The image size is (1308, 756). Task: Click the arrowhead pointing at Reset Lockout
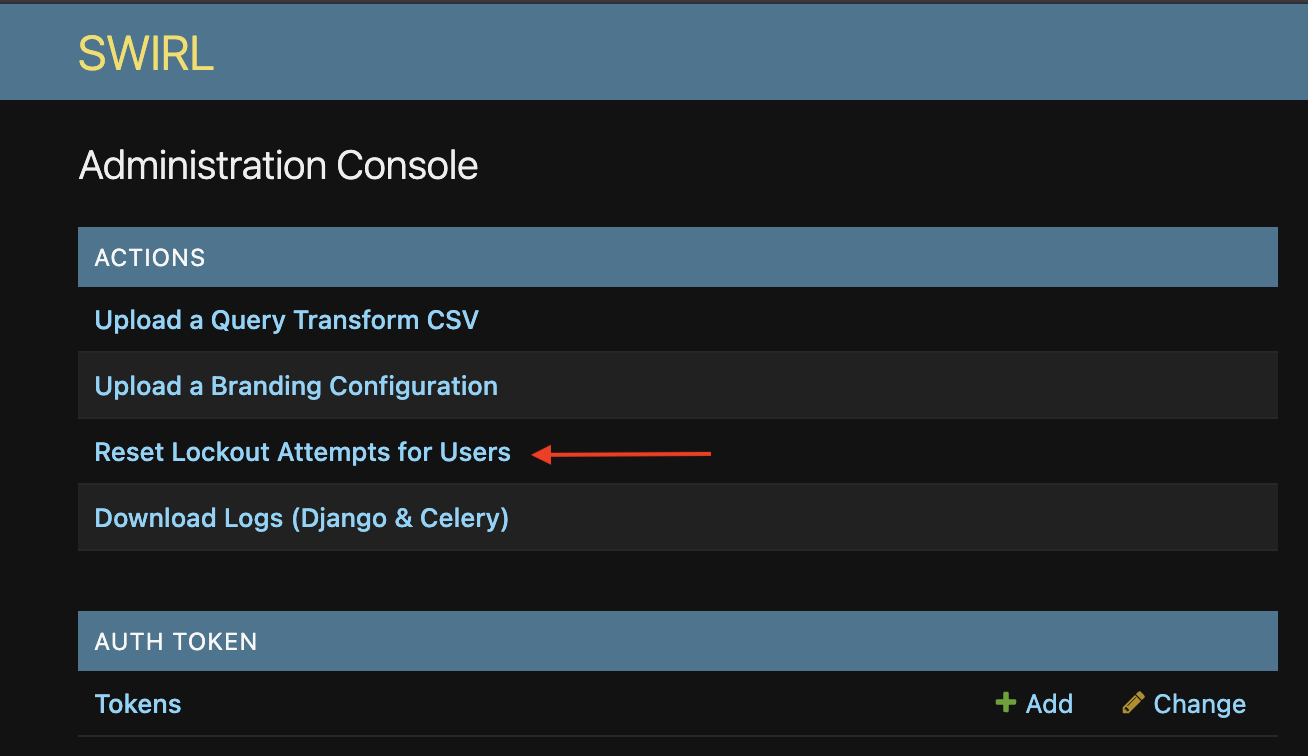pyautogui.click(x=541, y=455)
